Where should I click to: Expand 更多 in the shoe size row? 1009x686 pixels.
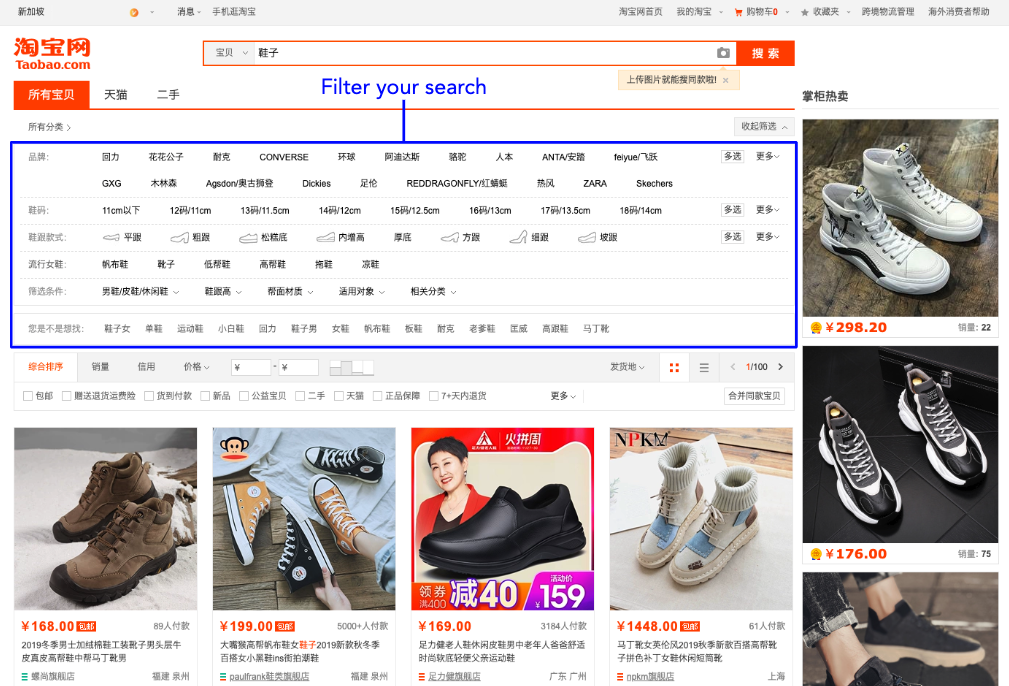tap(768, 210)
